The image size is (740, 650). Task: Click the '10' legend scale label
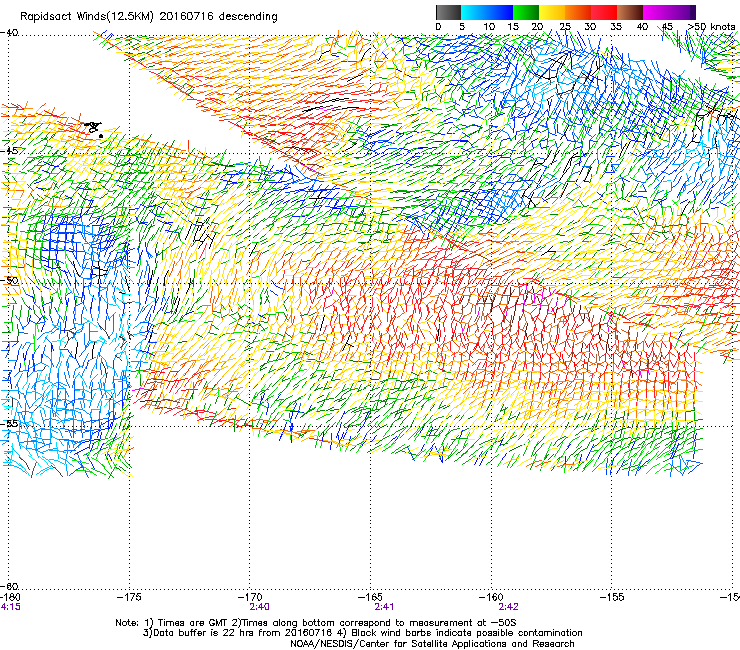489,26
